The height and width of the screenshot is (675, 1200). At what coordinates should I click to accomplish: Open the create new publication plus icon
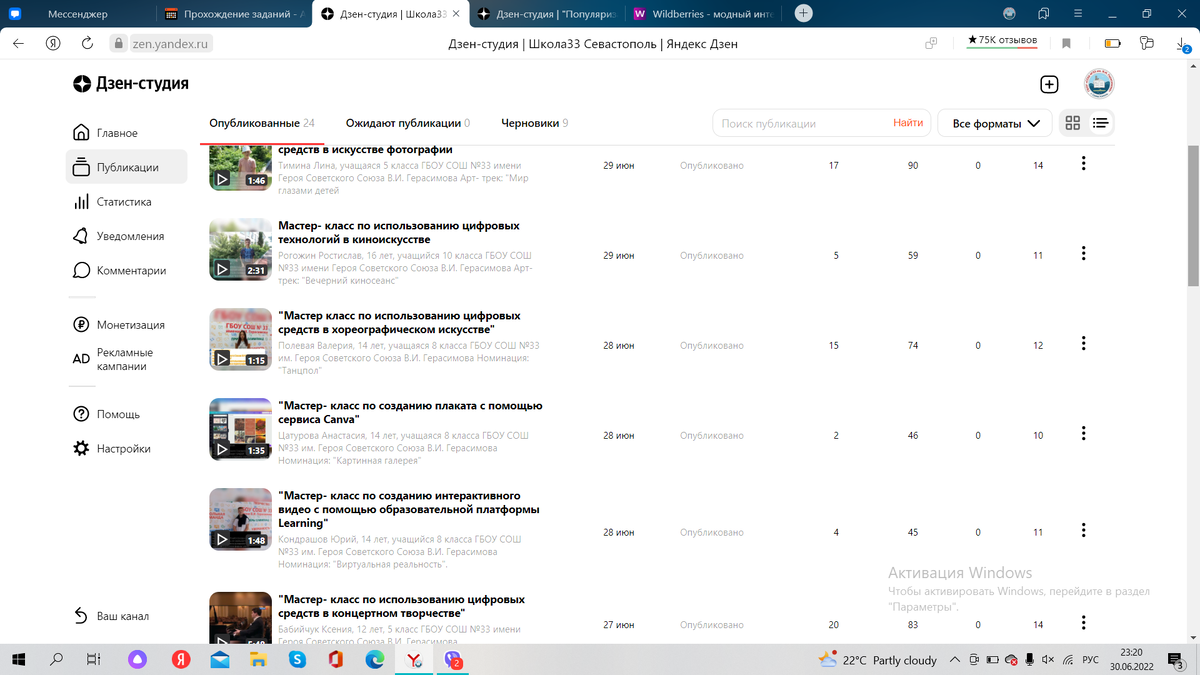tap(1049, 85)
